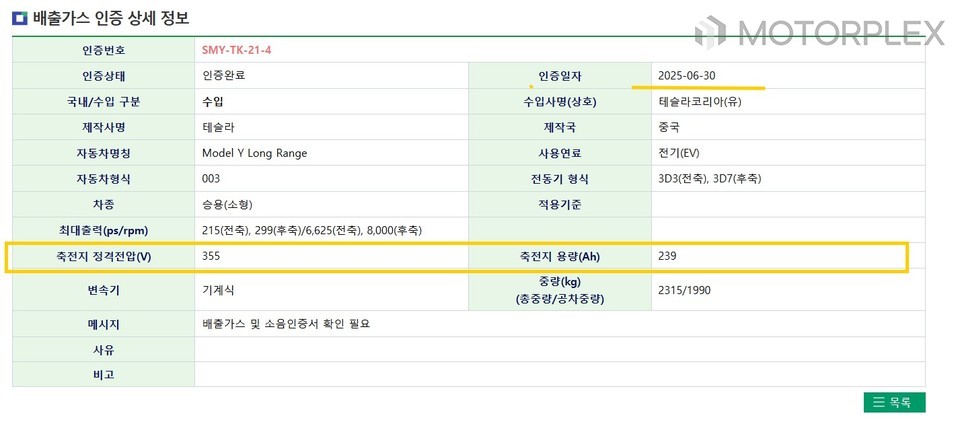This screenshot has height=426, width=960.
Task: Click the 인증완료 status value
Action: (223, 76)
